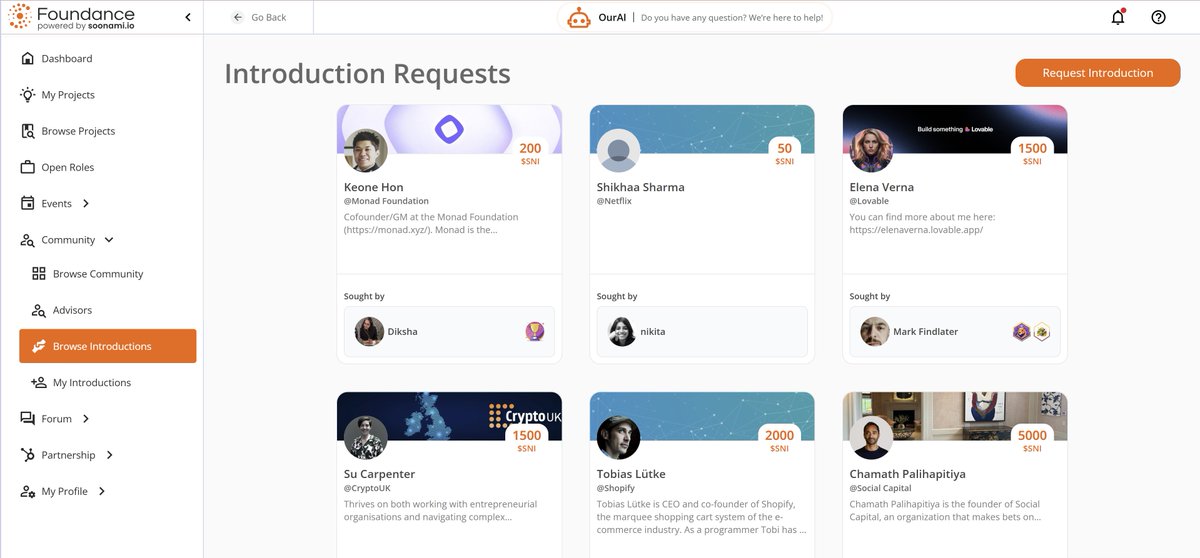The height and width of the screenshot is (558, 1200).
Task: Click the Browse Community grid icon
Action: 39,274
